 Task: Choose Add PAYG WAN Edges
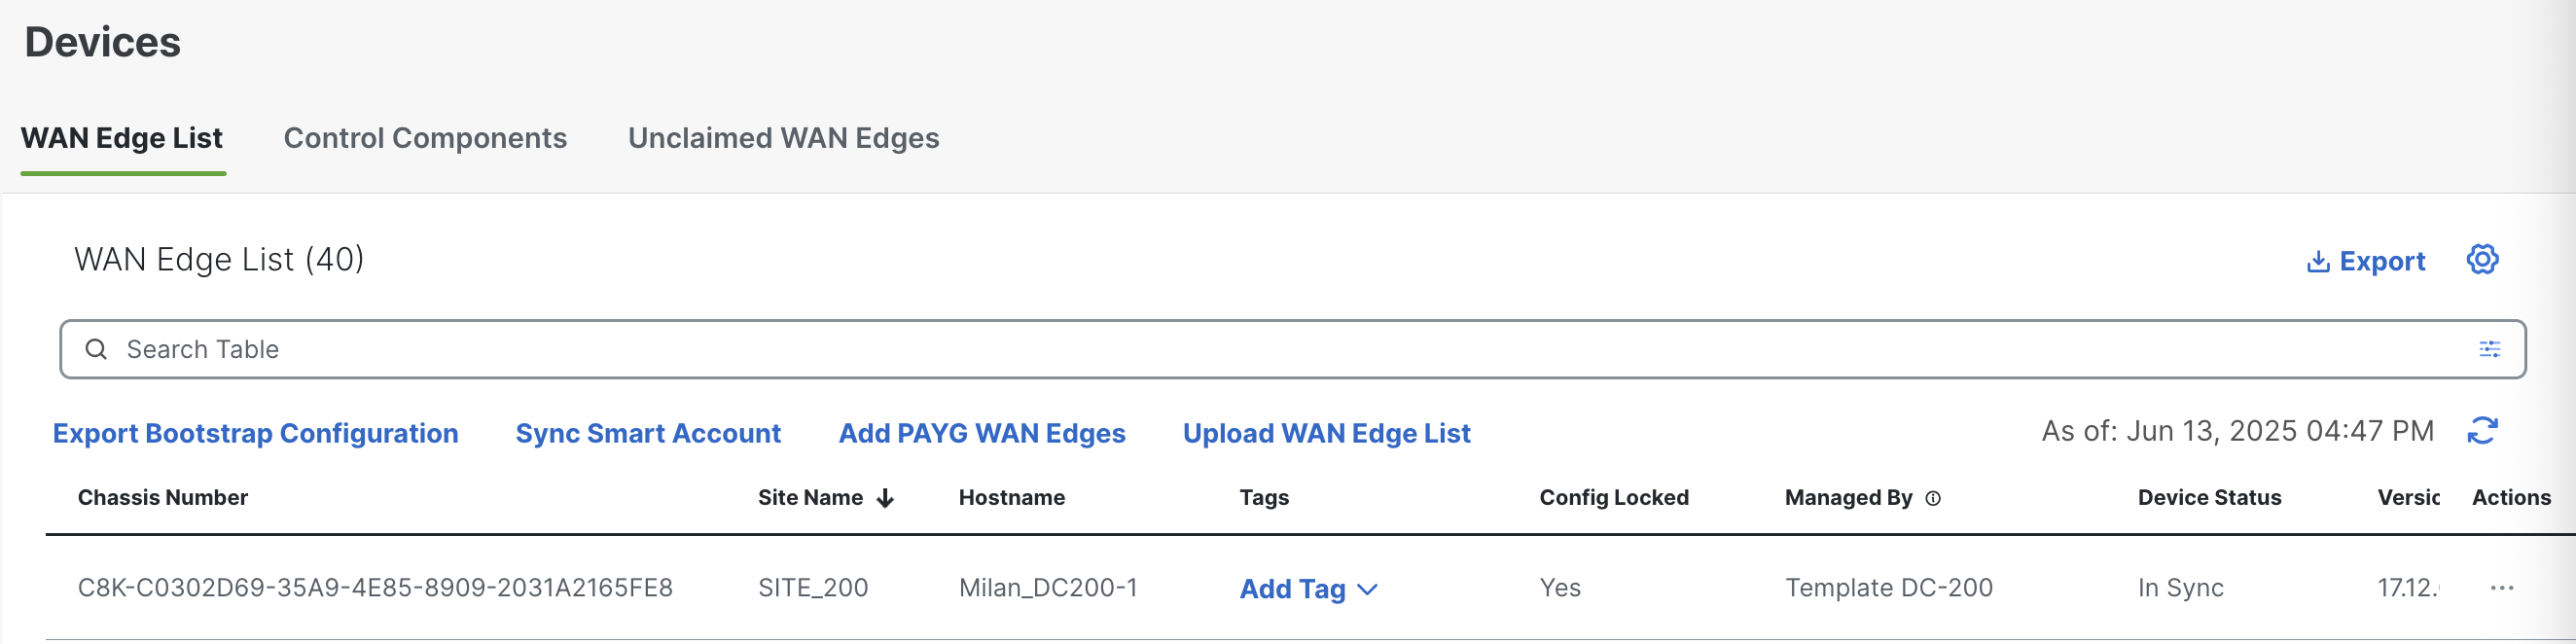981,433
